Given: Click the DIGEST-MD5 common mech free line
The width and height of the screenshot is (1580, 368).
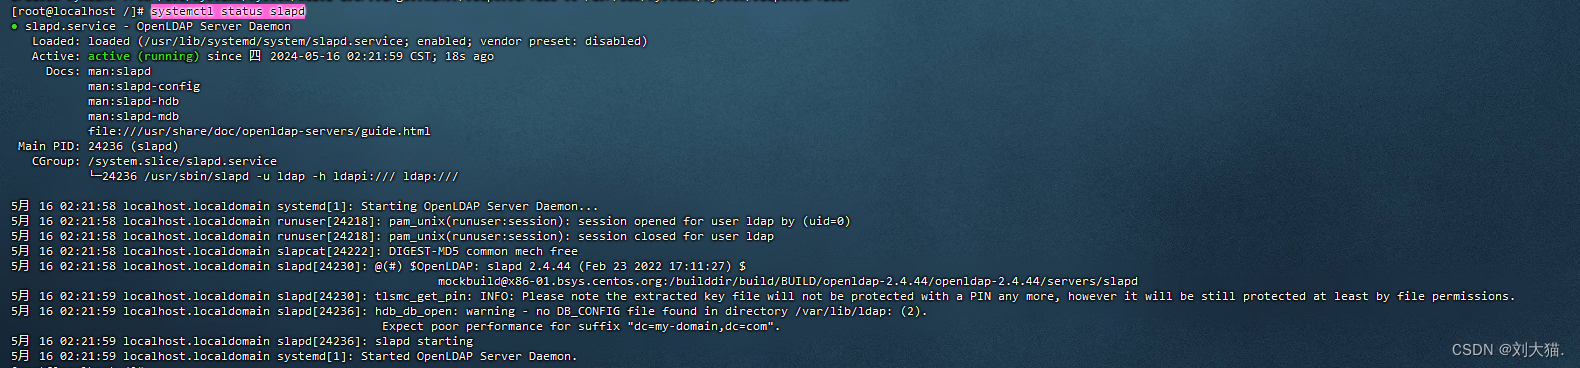Looking at the screenshot, I should tap(294, 251).
